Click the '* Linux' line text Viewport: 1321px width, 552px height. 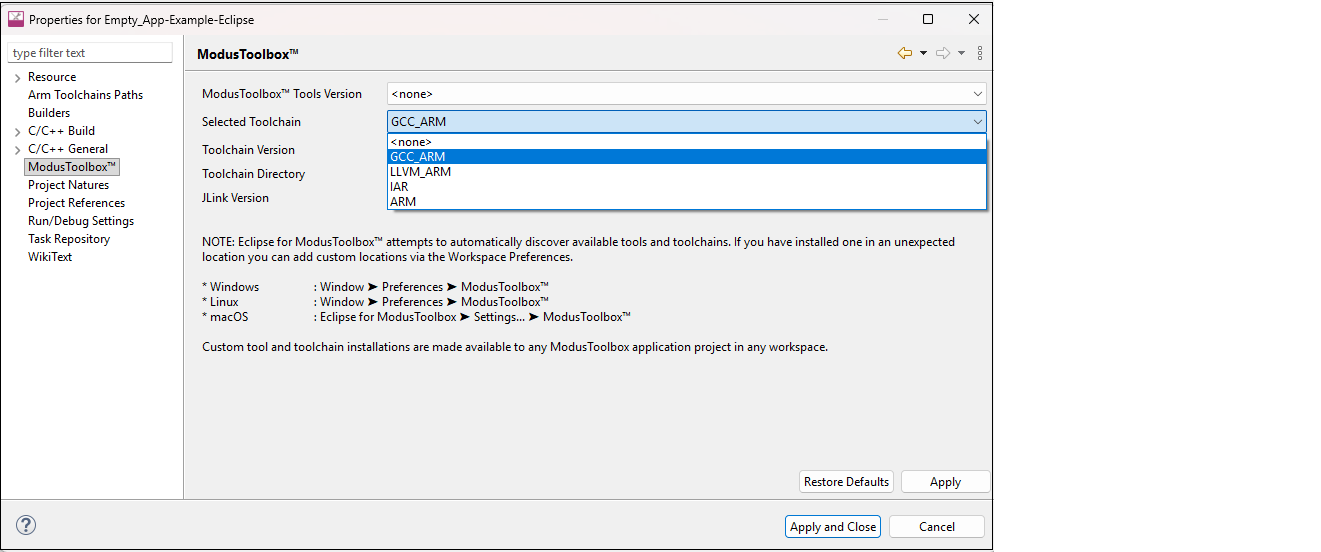[x=375, y=302]
